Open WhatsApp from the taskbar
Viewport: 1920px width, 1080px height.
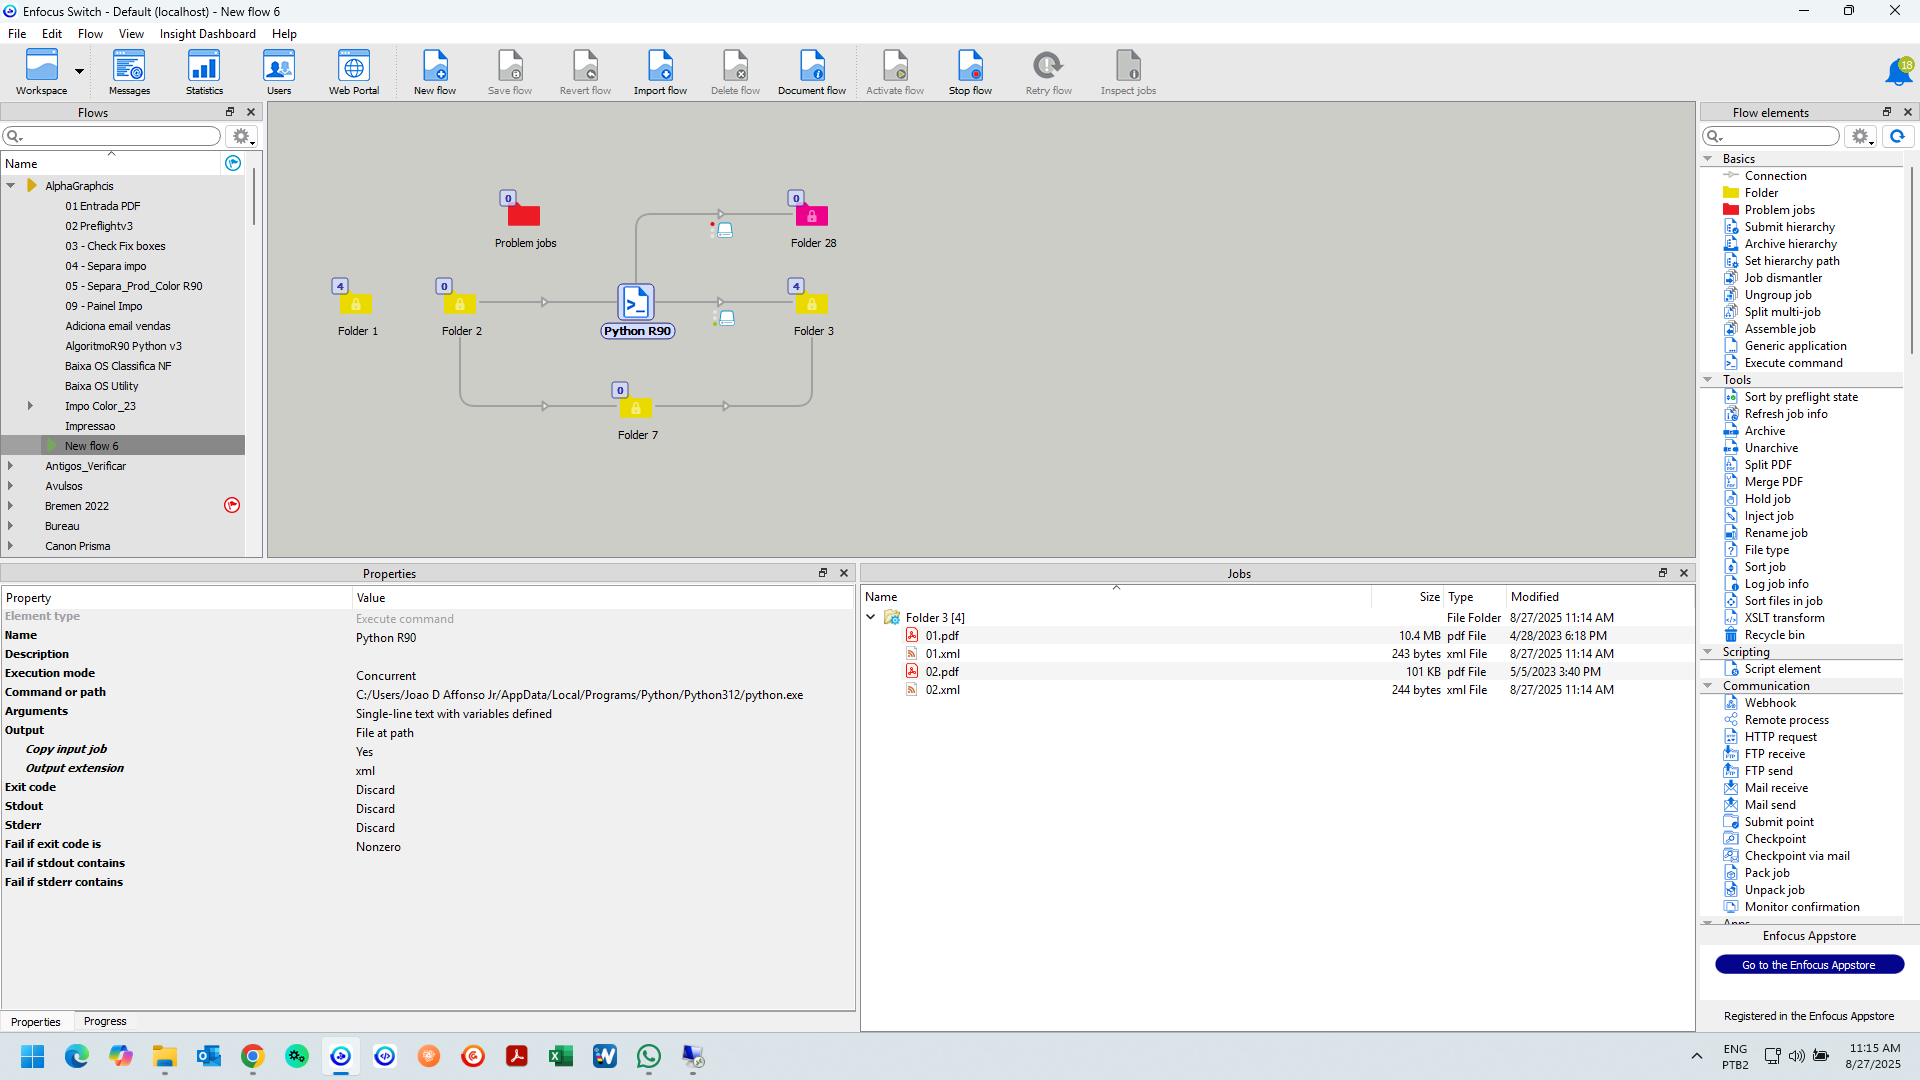click(649, 1056)
